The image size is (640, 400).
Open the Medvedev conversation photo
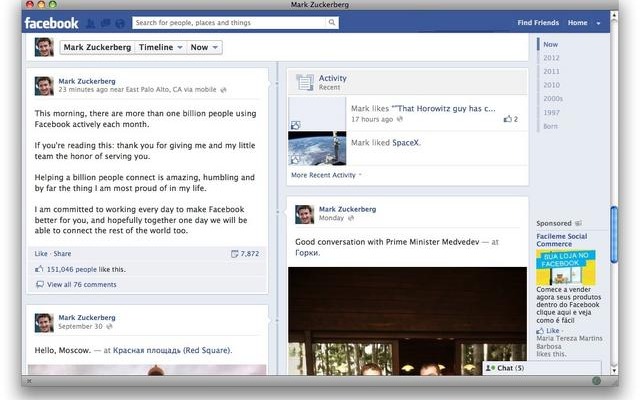click(x=407, y=321)
